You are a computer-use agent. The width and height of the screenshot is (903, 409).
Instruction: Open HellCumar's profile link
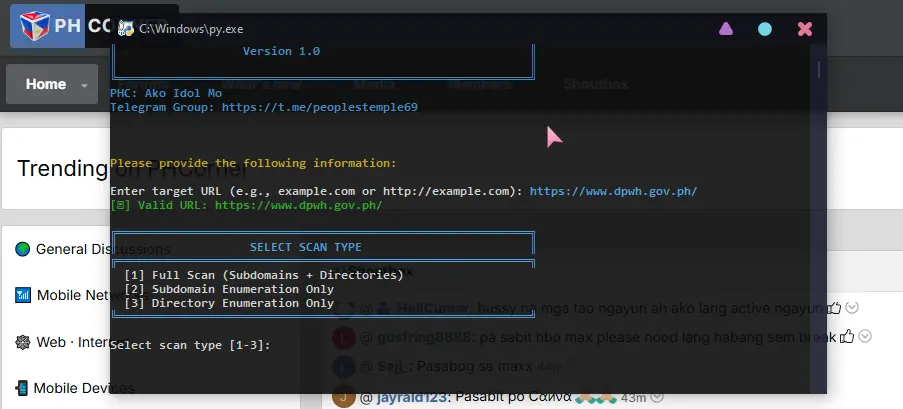click(x=432, y=308)
